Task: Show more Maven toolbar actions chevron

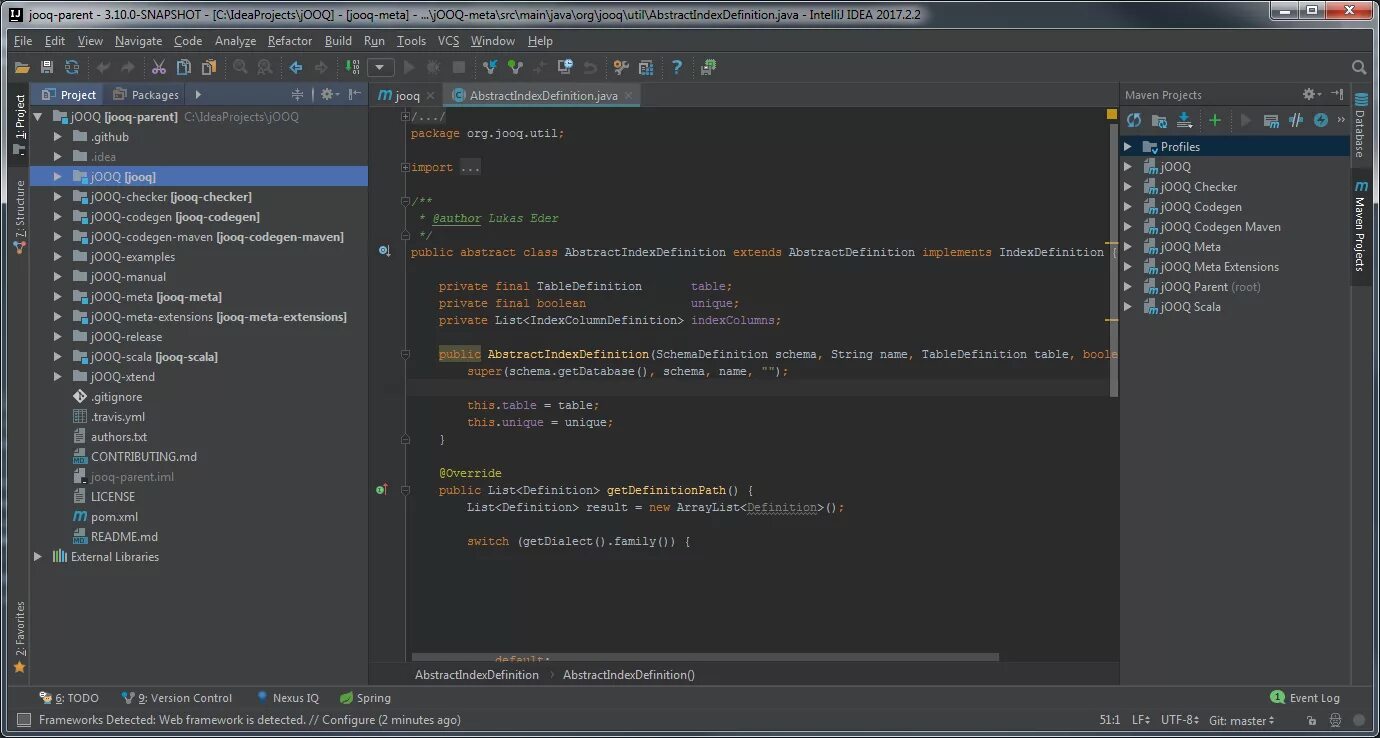Action: [1342, 120]
